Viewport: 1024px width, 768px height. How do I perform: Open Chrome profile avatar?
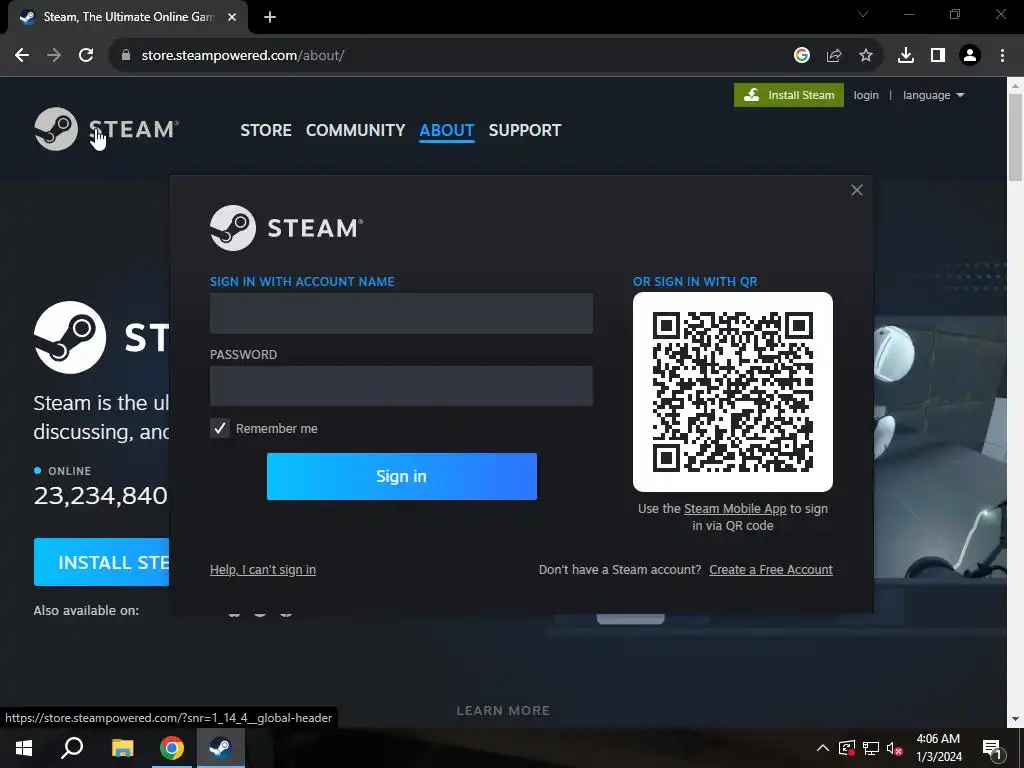(970, 56)
